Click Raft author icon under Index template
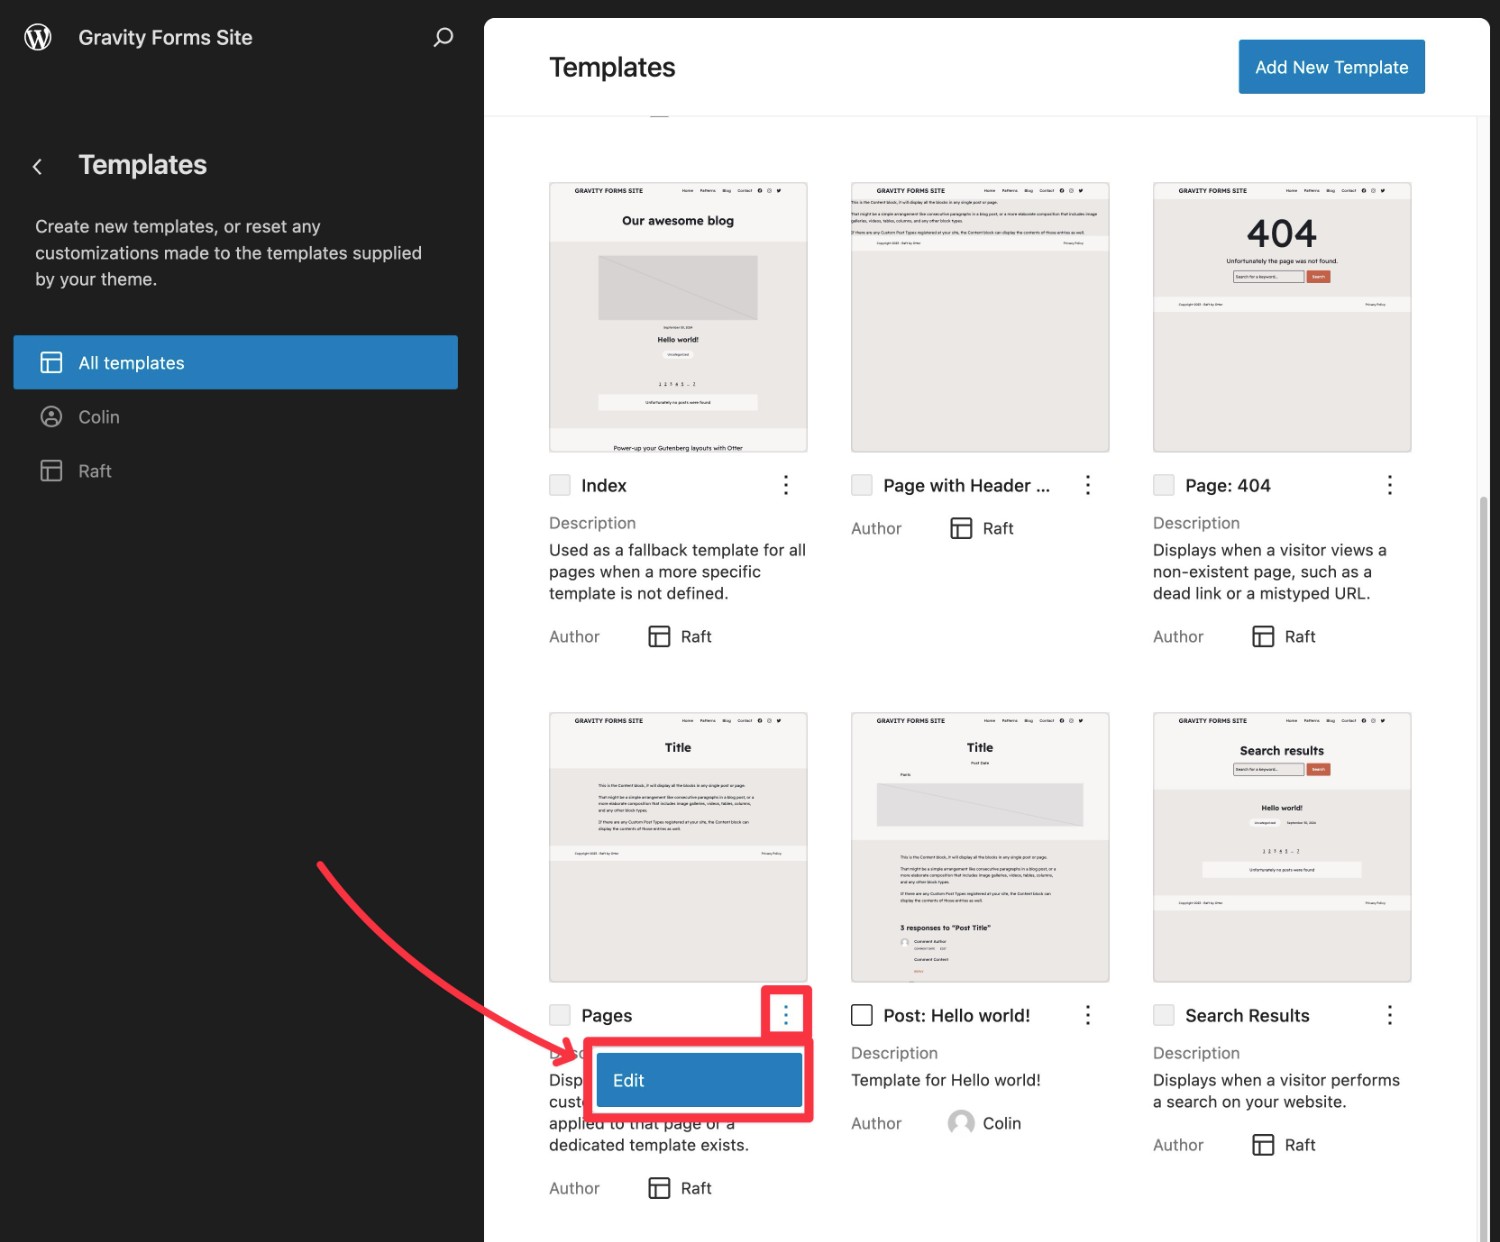Image resolution: width=1500 pixels, height=1242 pixels. [659, 637]
